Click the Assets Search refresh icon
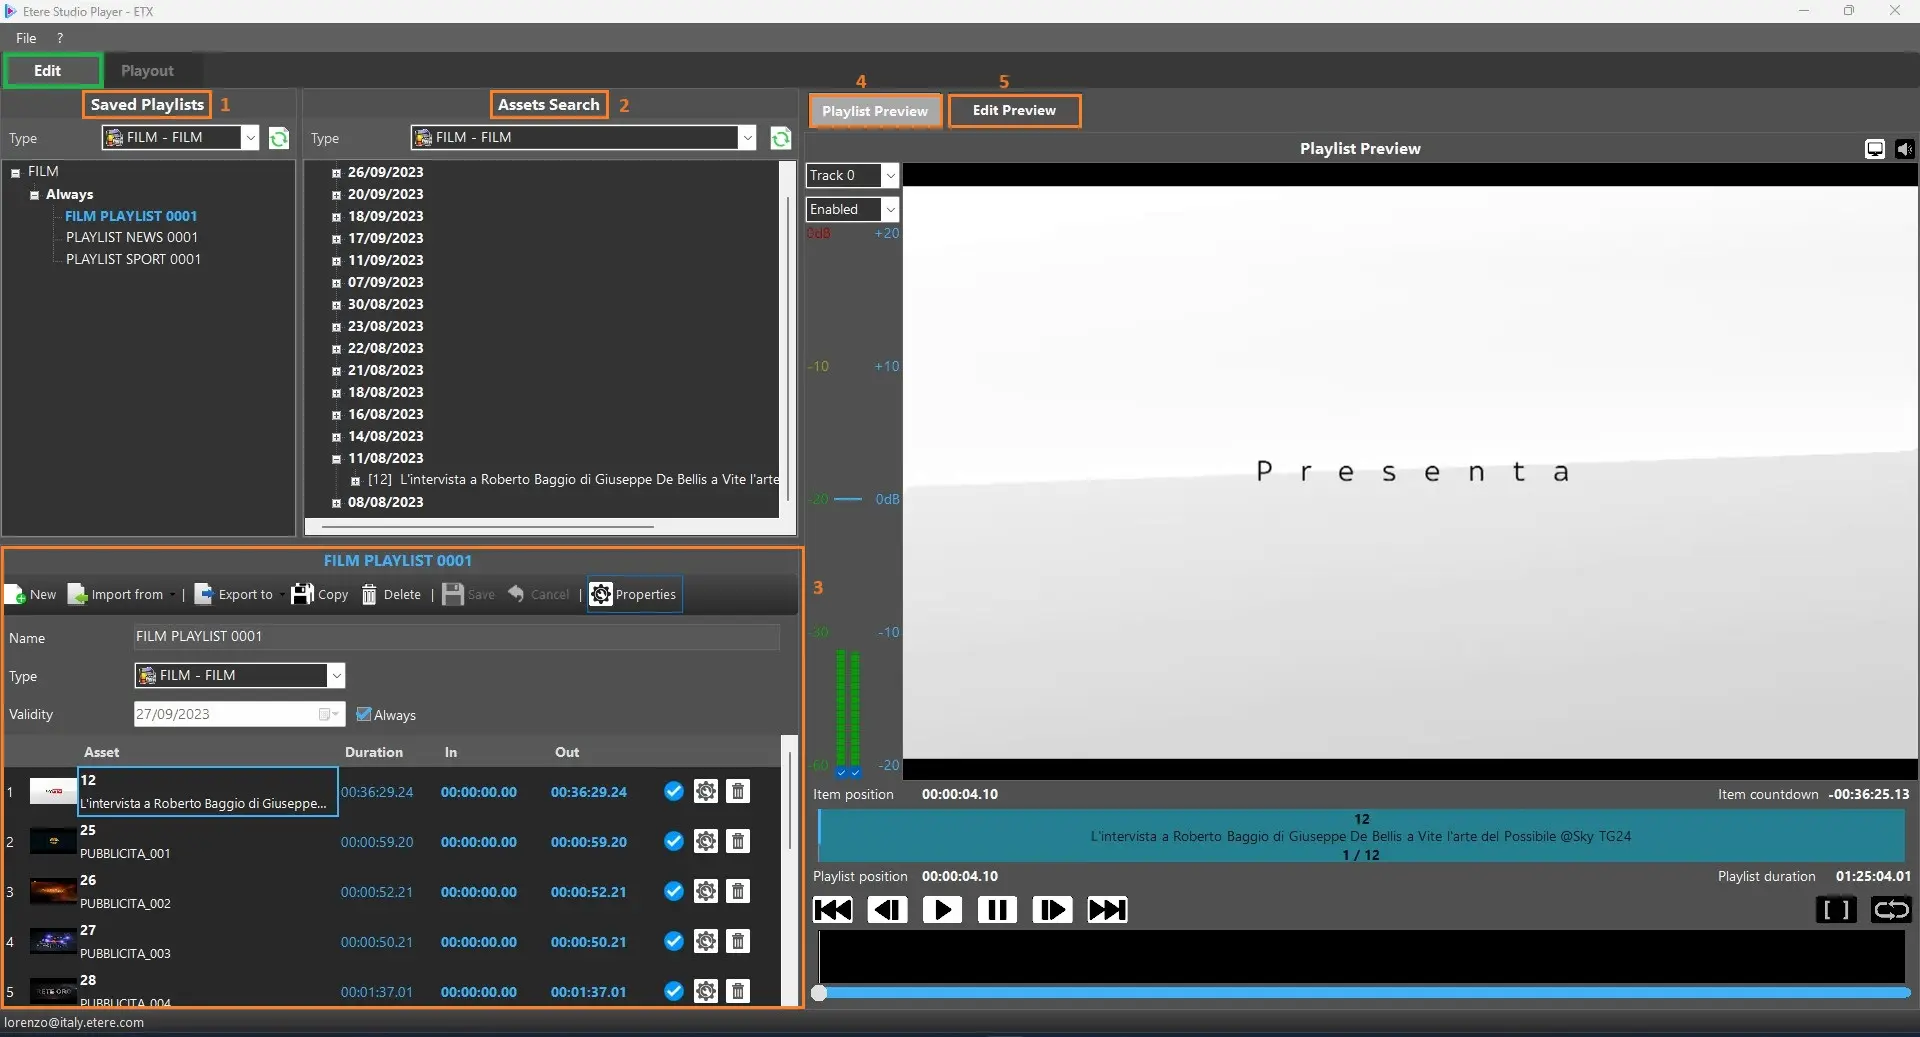Viewport: 1920px width, 1037px height. coord(781,138)
